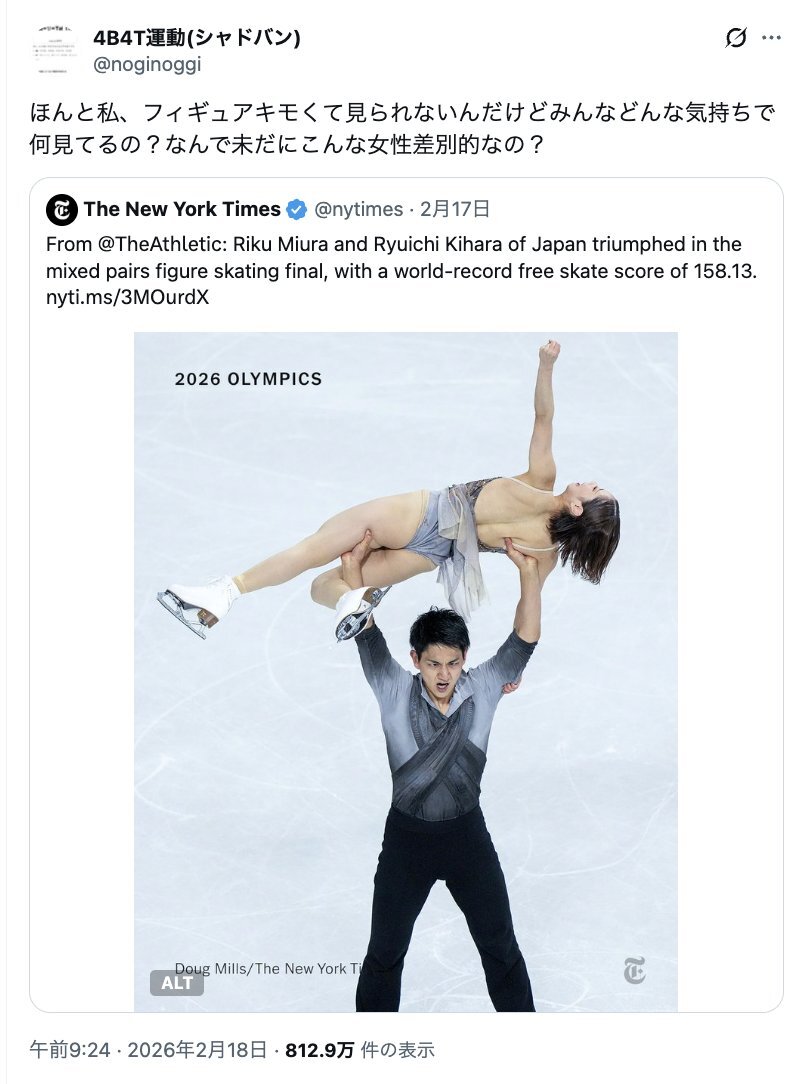Open the quoted post's 2月17日 date
This screenshot has height=1084, width=802.
pyautogui.click(x=455, y=209)
